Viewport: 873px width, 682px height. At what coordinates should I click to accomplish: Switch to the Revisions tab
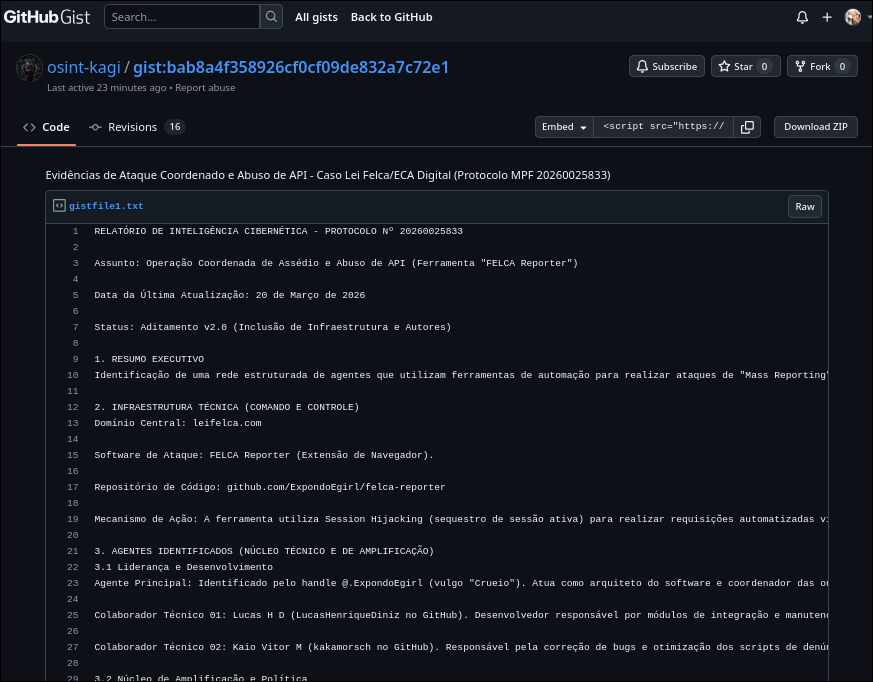coord(136,127)
